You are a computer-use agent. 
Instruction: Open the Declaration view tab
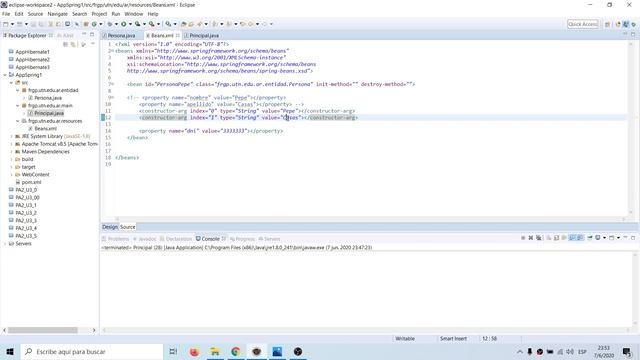coord(176,239)
